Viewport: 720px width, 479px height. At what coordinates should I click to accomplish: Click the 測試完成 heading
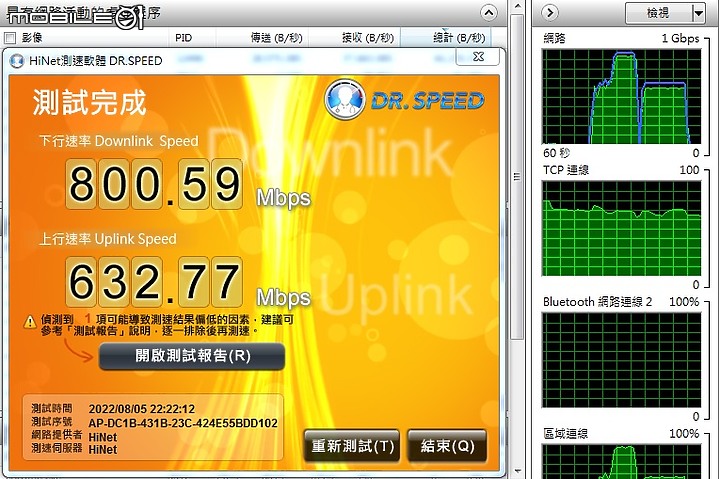coord(90,102)
